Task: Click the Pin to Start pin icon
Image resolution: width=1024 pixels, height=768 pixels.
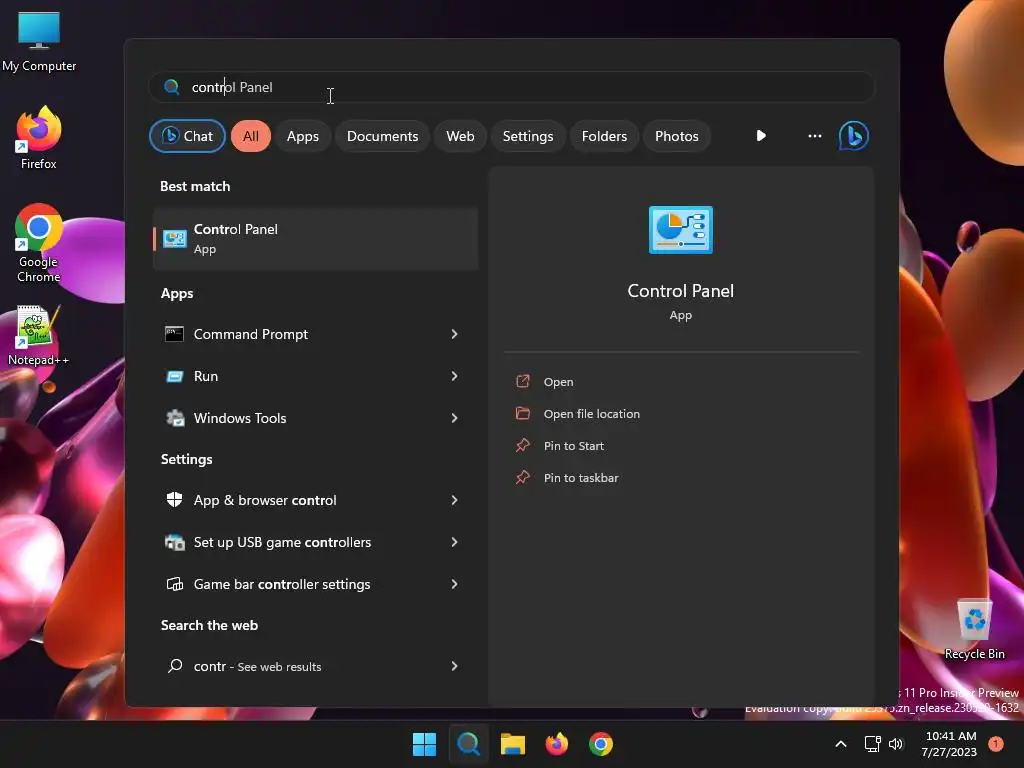Action: pos(522,445)
